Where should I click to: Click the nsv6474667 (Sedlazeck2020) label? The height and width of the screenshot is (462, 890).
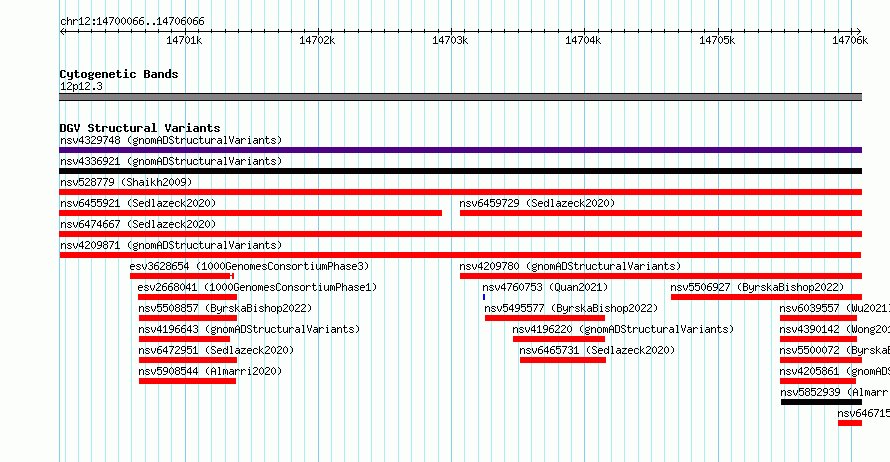coord(138,224)
